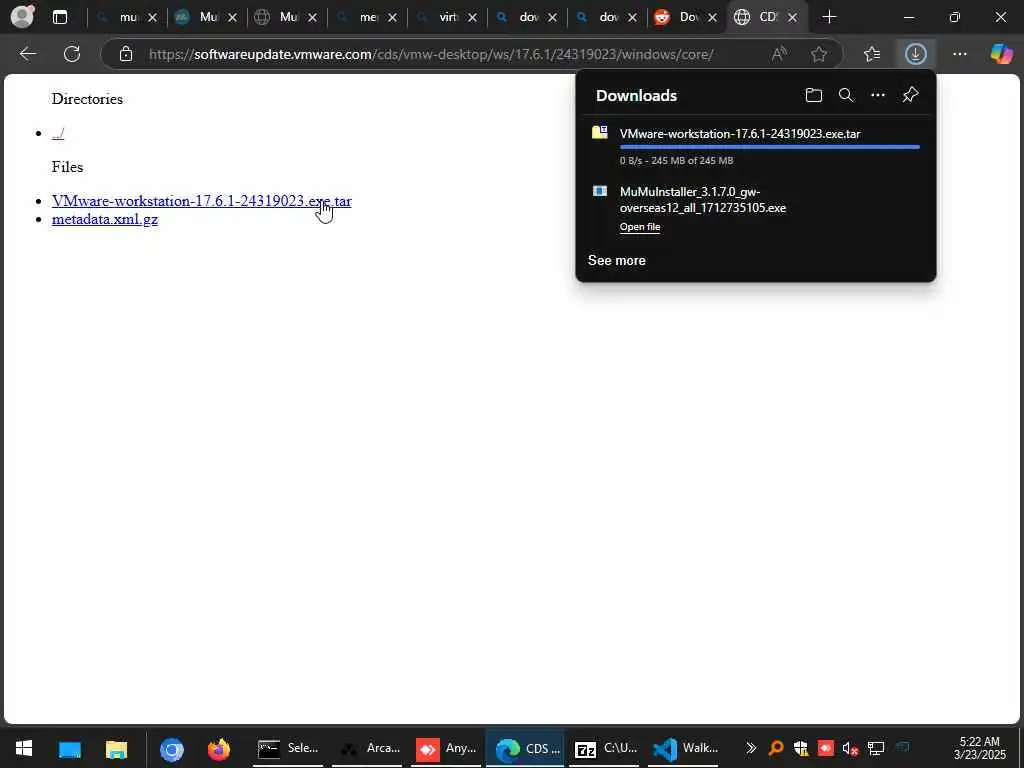Open the Edge profile avatar
The image size is (1024, 768).
point(22,17)
